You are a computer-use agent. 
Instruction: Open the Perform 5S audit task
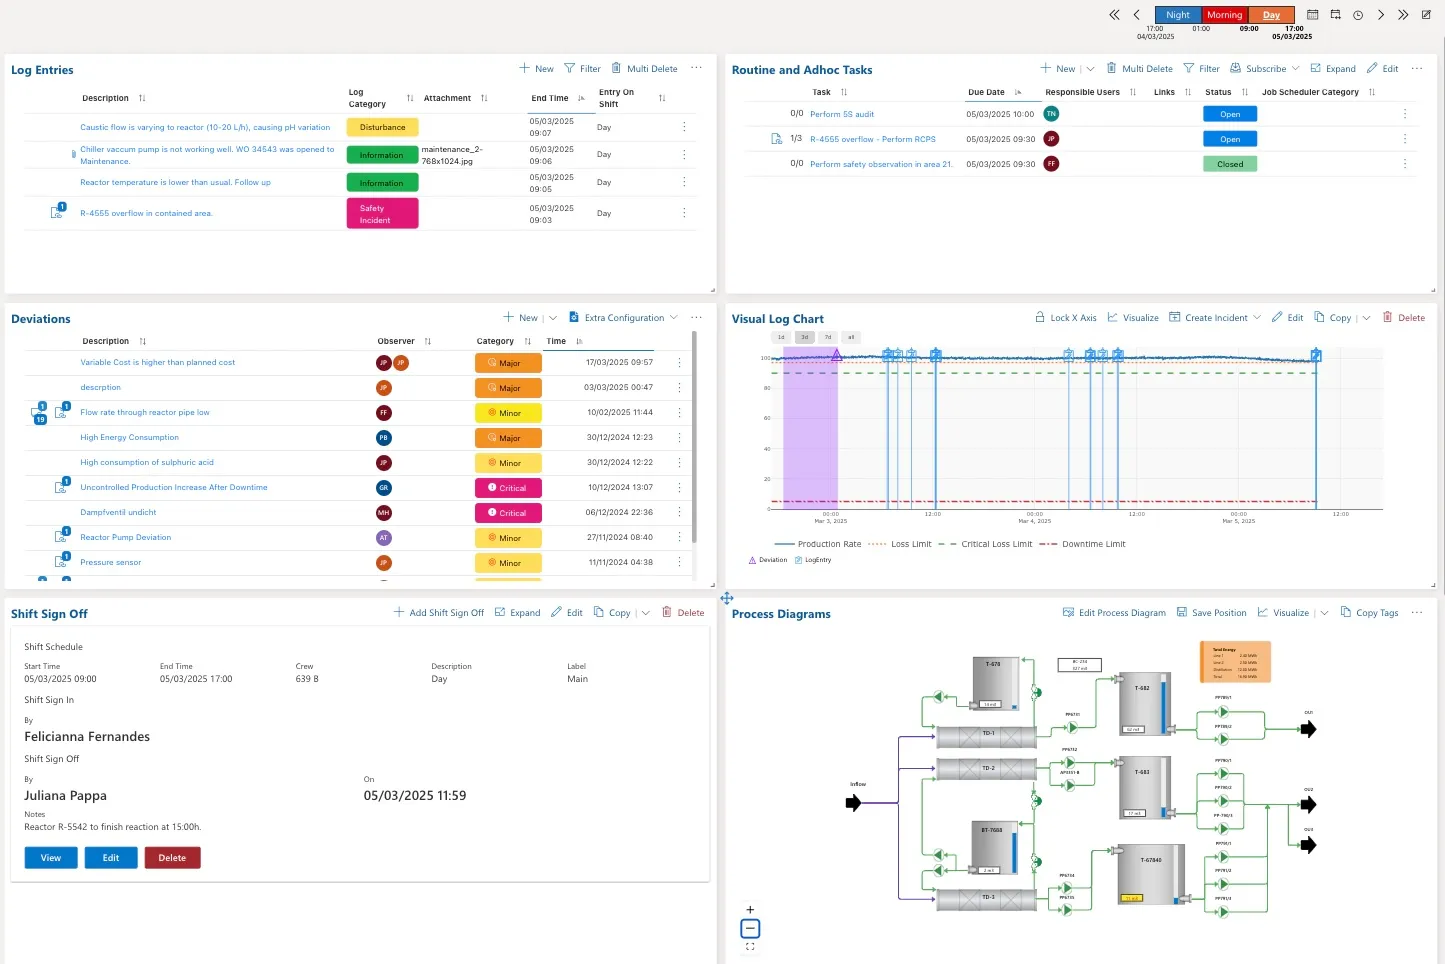[x=842, y=114]
